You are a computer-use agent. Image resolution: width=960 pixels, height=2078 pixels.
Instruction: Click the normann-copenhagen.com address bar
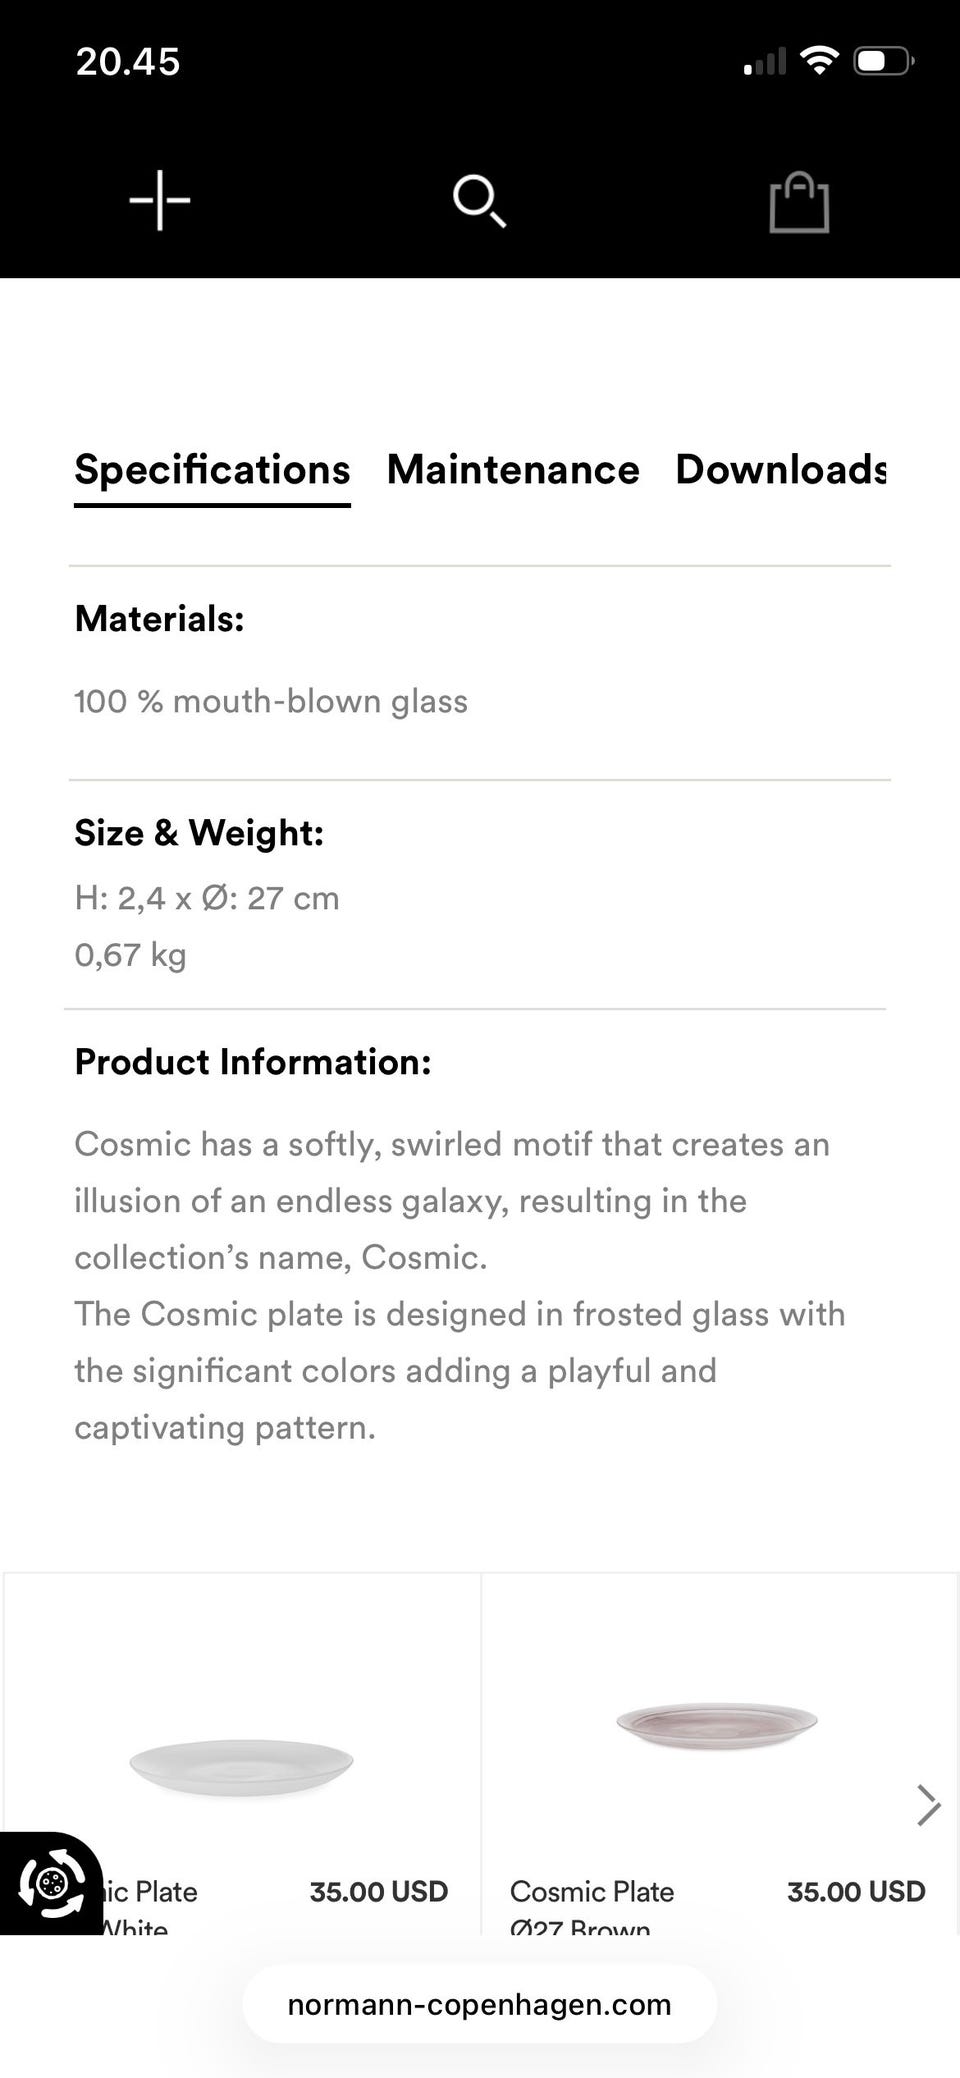coord(479,2004)
